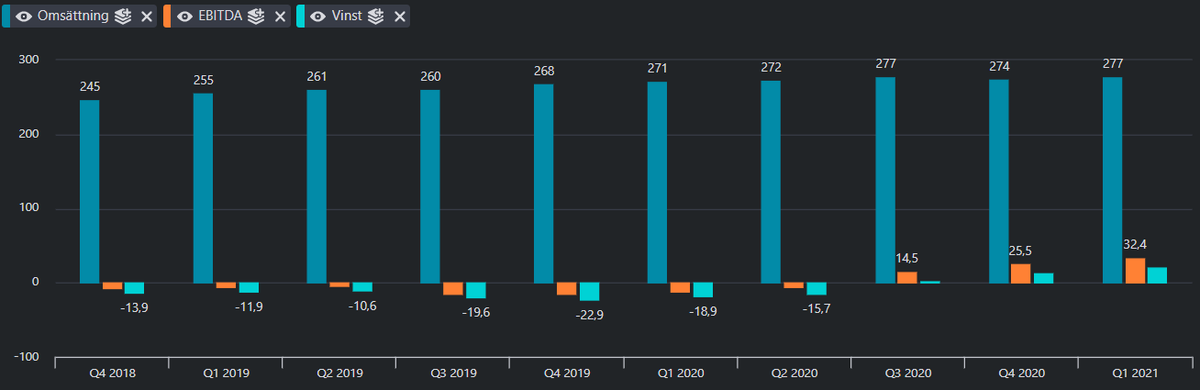
Task: Click the orange EBITDA color swatch
Action: click(166, 16)
